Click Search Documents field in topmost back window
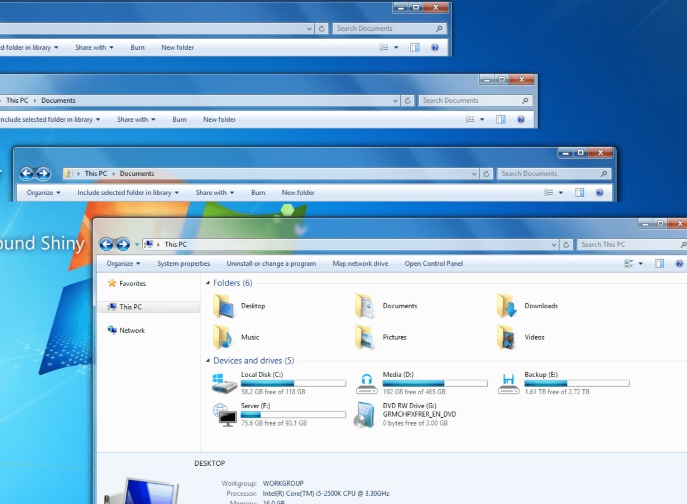Viewport: 687px width, 504px height. coord(390,28)
